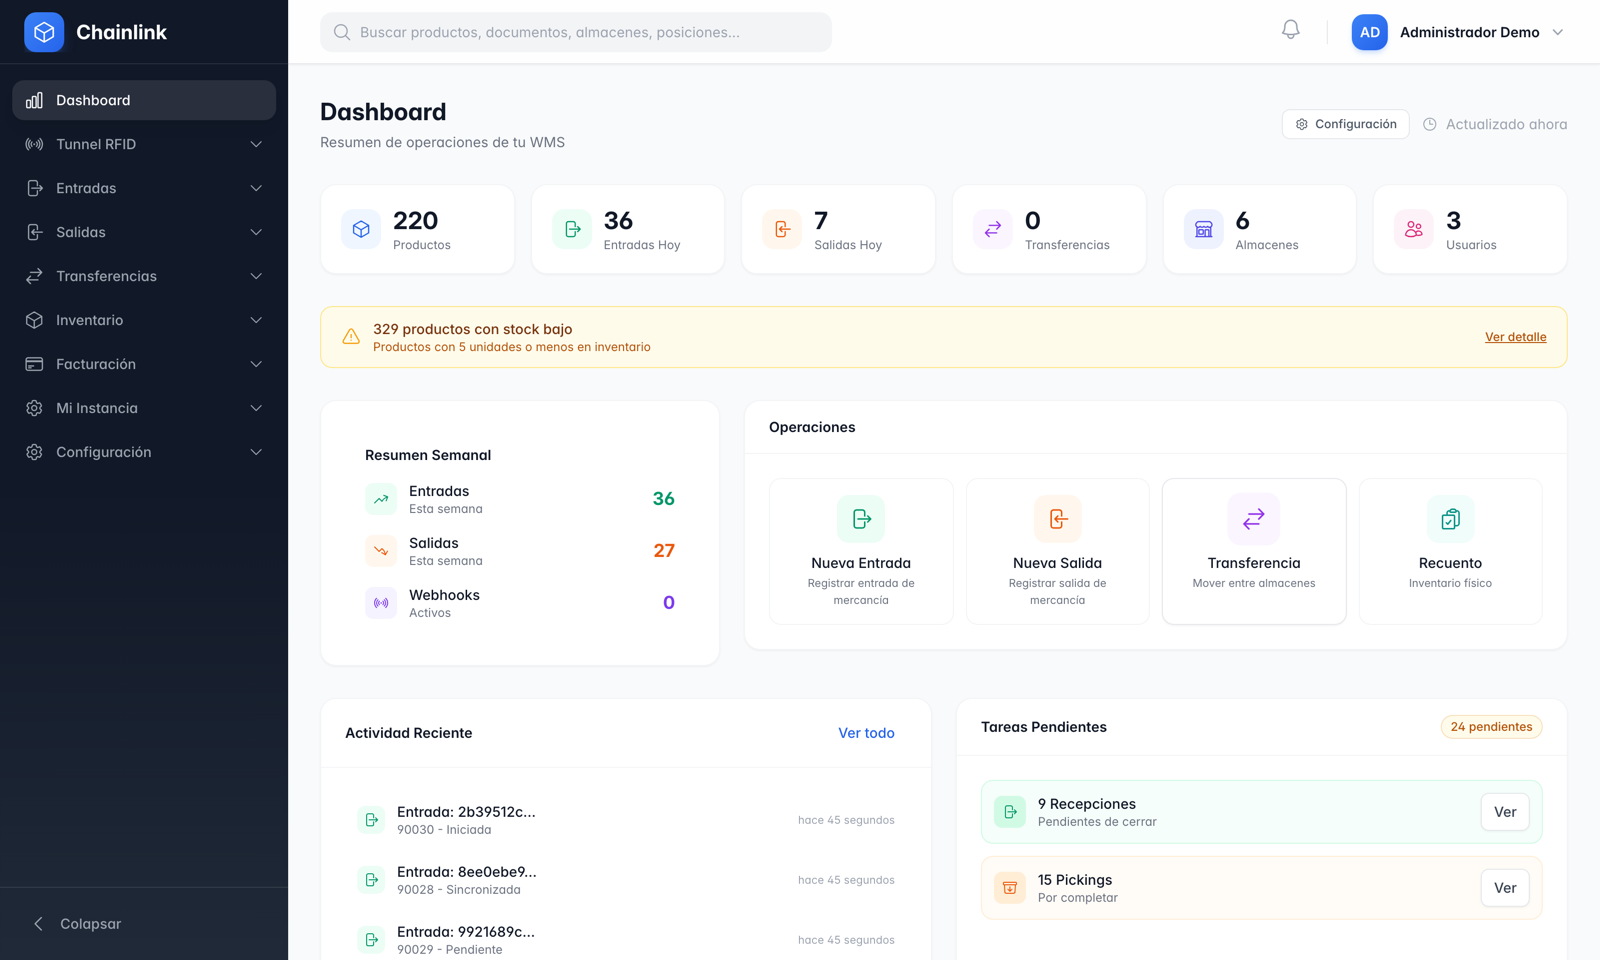The width and height of the screenshot is (1600, 960).
Task: Click the Webhooks signal icon
Action: (x=381, y=603)
